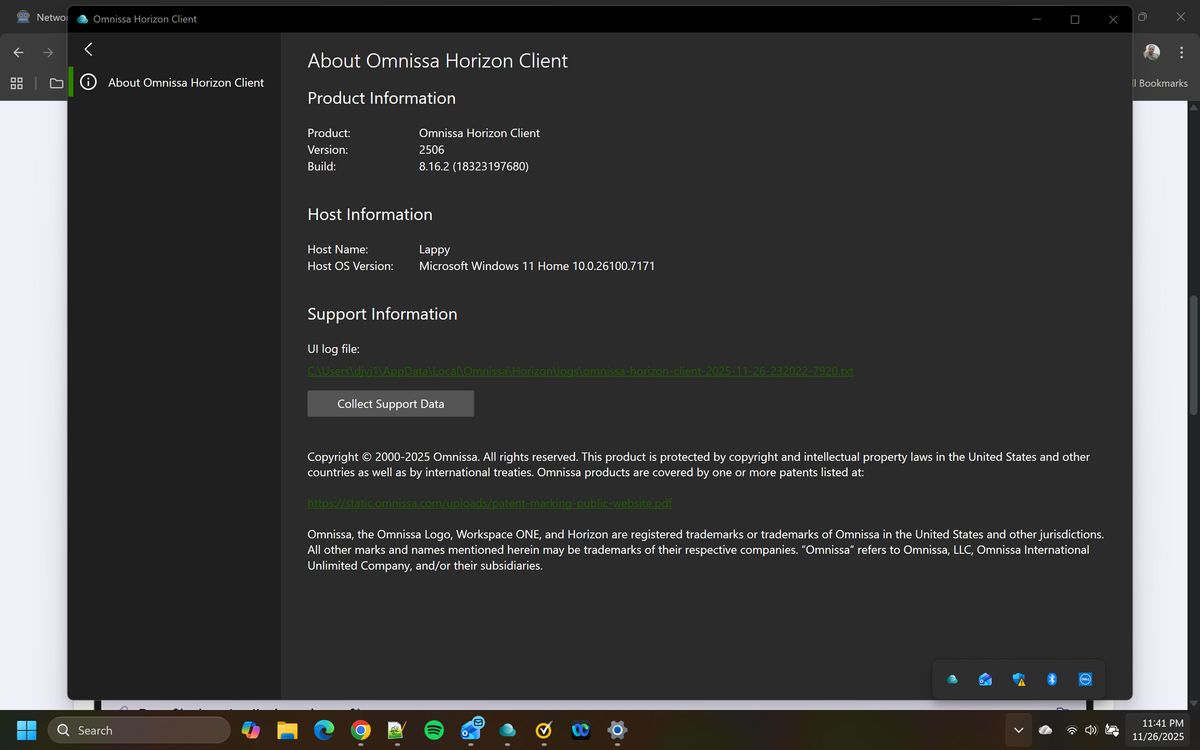This screenshot has height=750, width=1200.
Task: Click Omnissa Horizon icon in tray overflow
Action: (x=952, y=680)
